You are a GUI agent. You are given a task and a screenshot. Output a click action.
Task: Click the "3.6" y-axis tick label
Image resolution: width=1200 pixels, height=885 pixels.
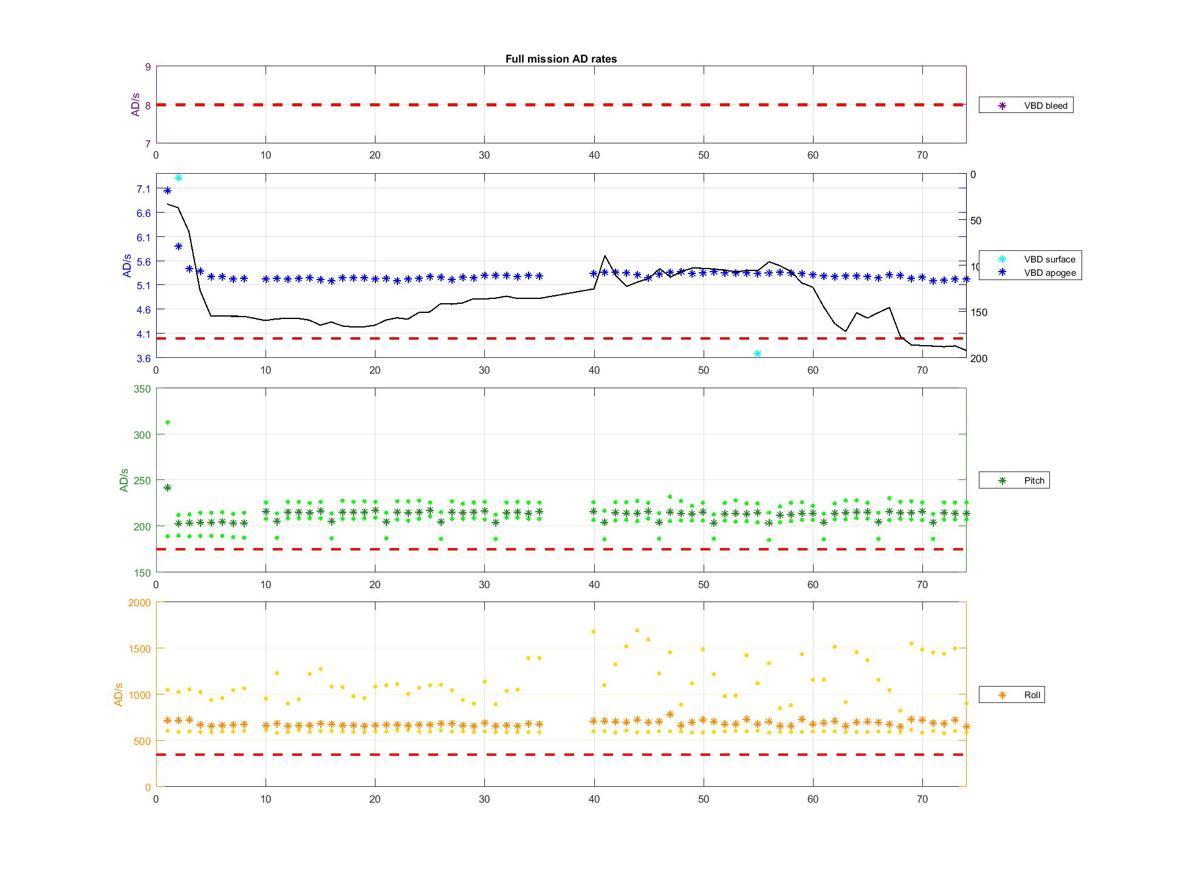(x=144, y=358)
